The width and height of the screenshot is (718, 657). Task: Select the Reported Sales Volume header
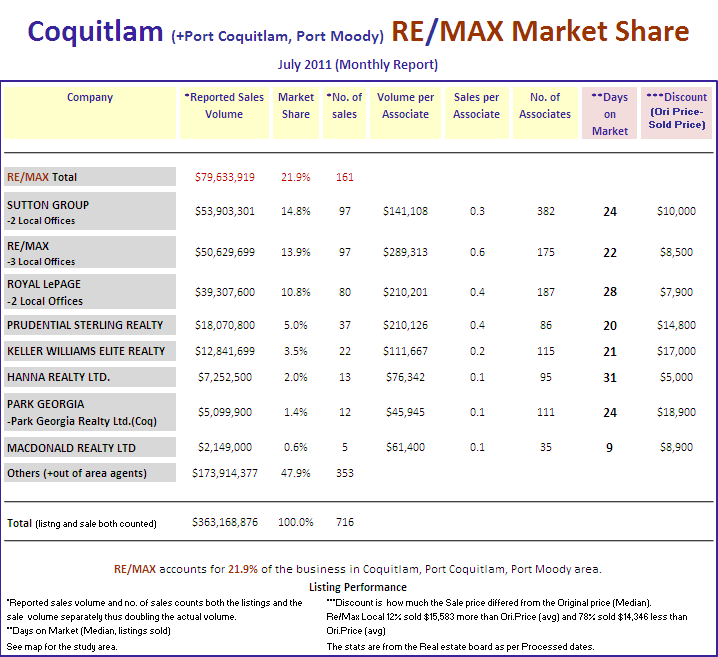[224, 105]
